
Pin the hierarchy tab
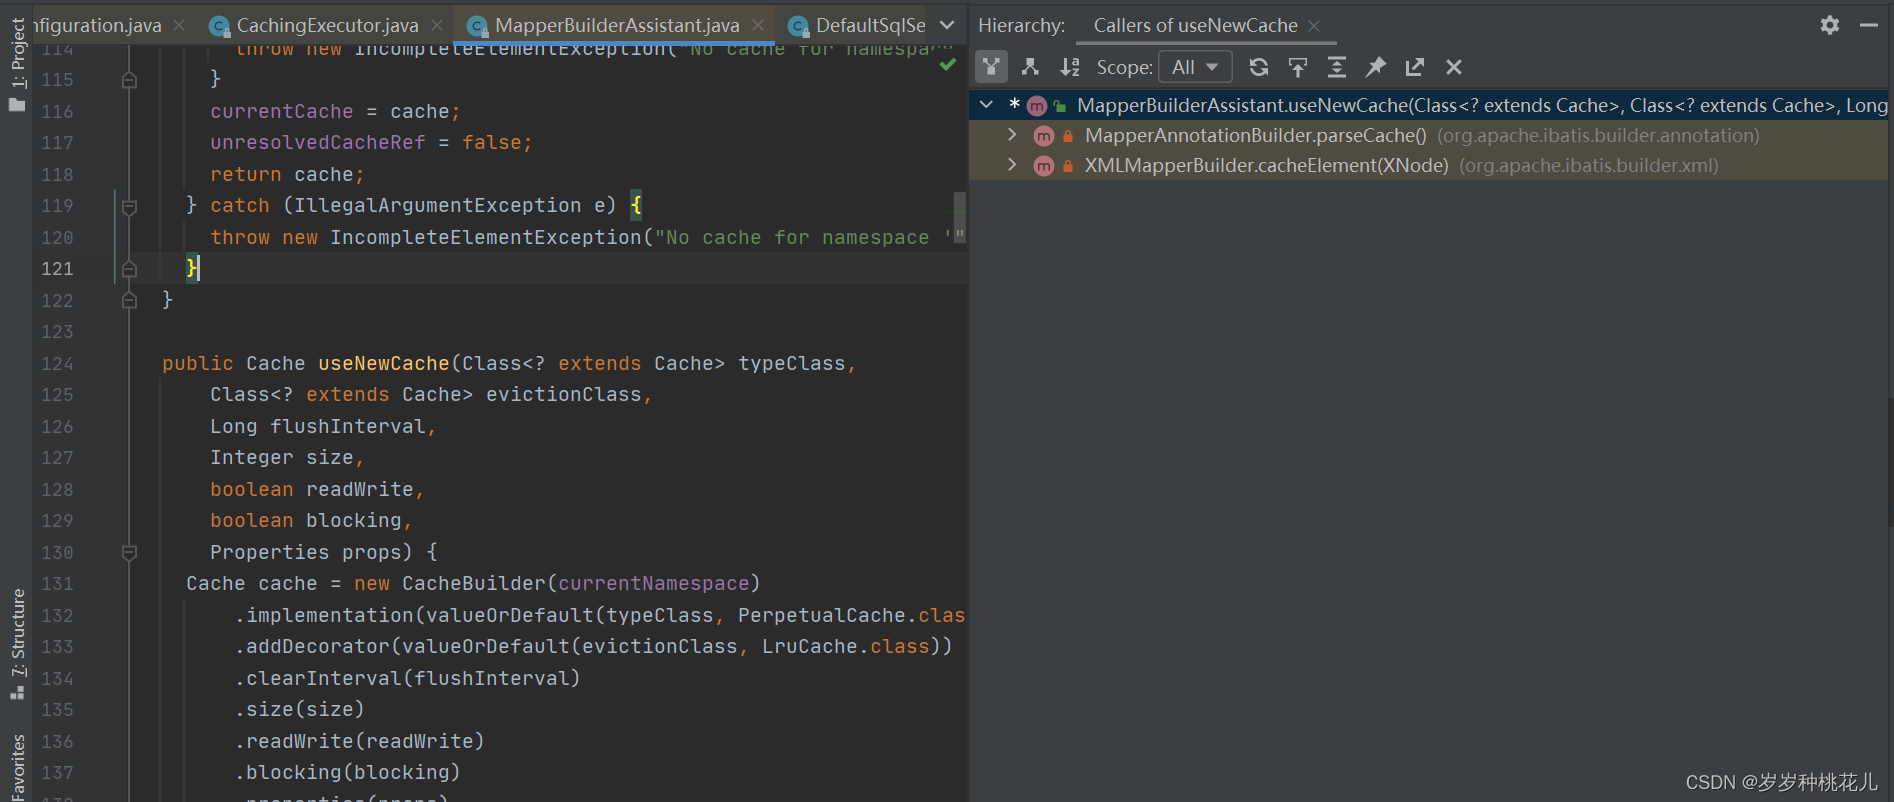[x=1376, y=67]
